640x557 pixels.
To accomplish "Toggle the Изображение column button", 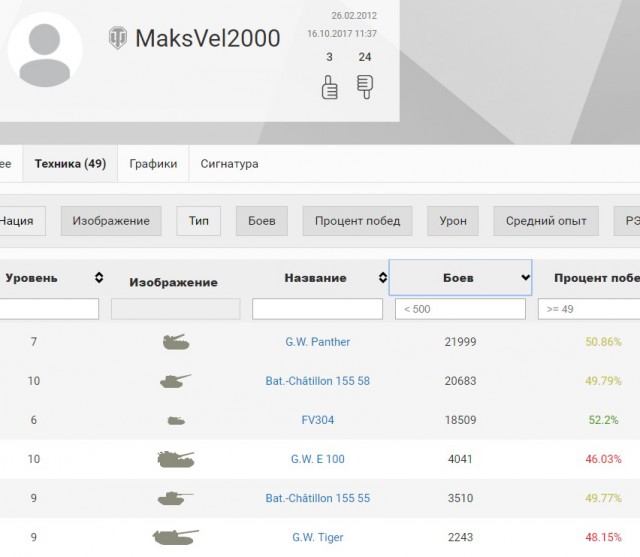I will click(111, 221).
